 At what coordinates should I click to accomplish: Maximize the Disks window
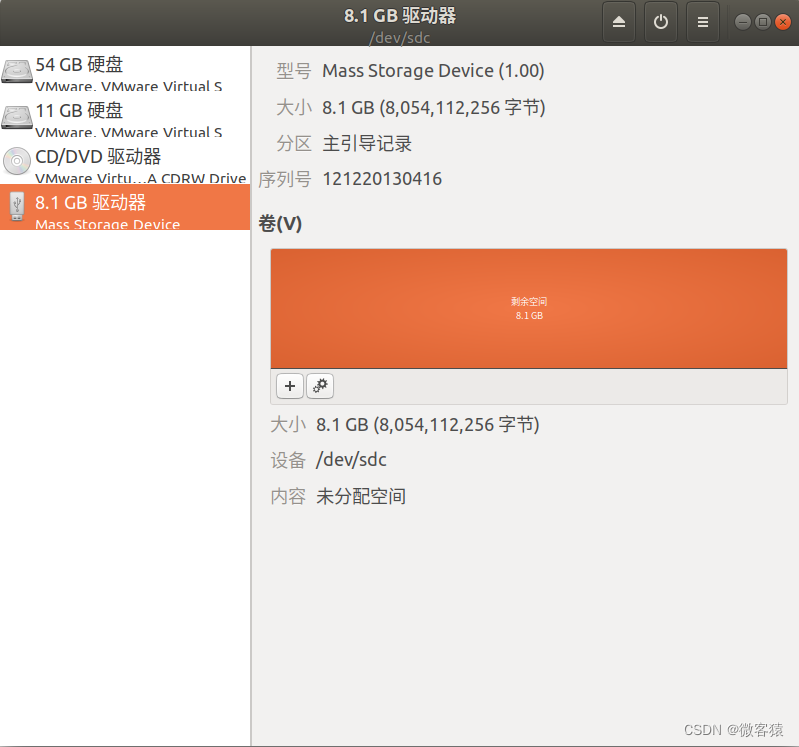763,22
